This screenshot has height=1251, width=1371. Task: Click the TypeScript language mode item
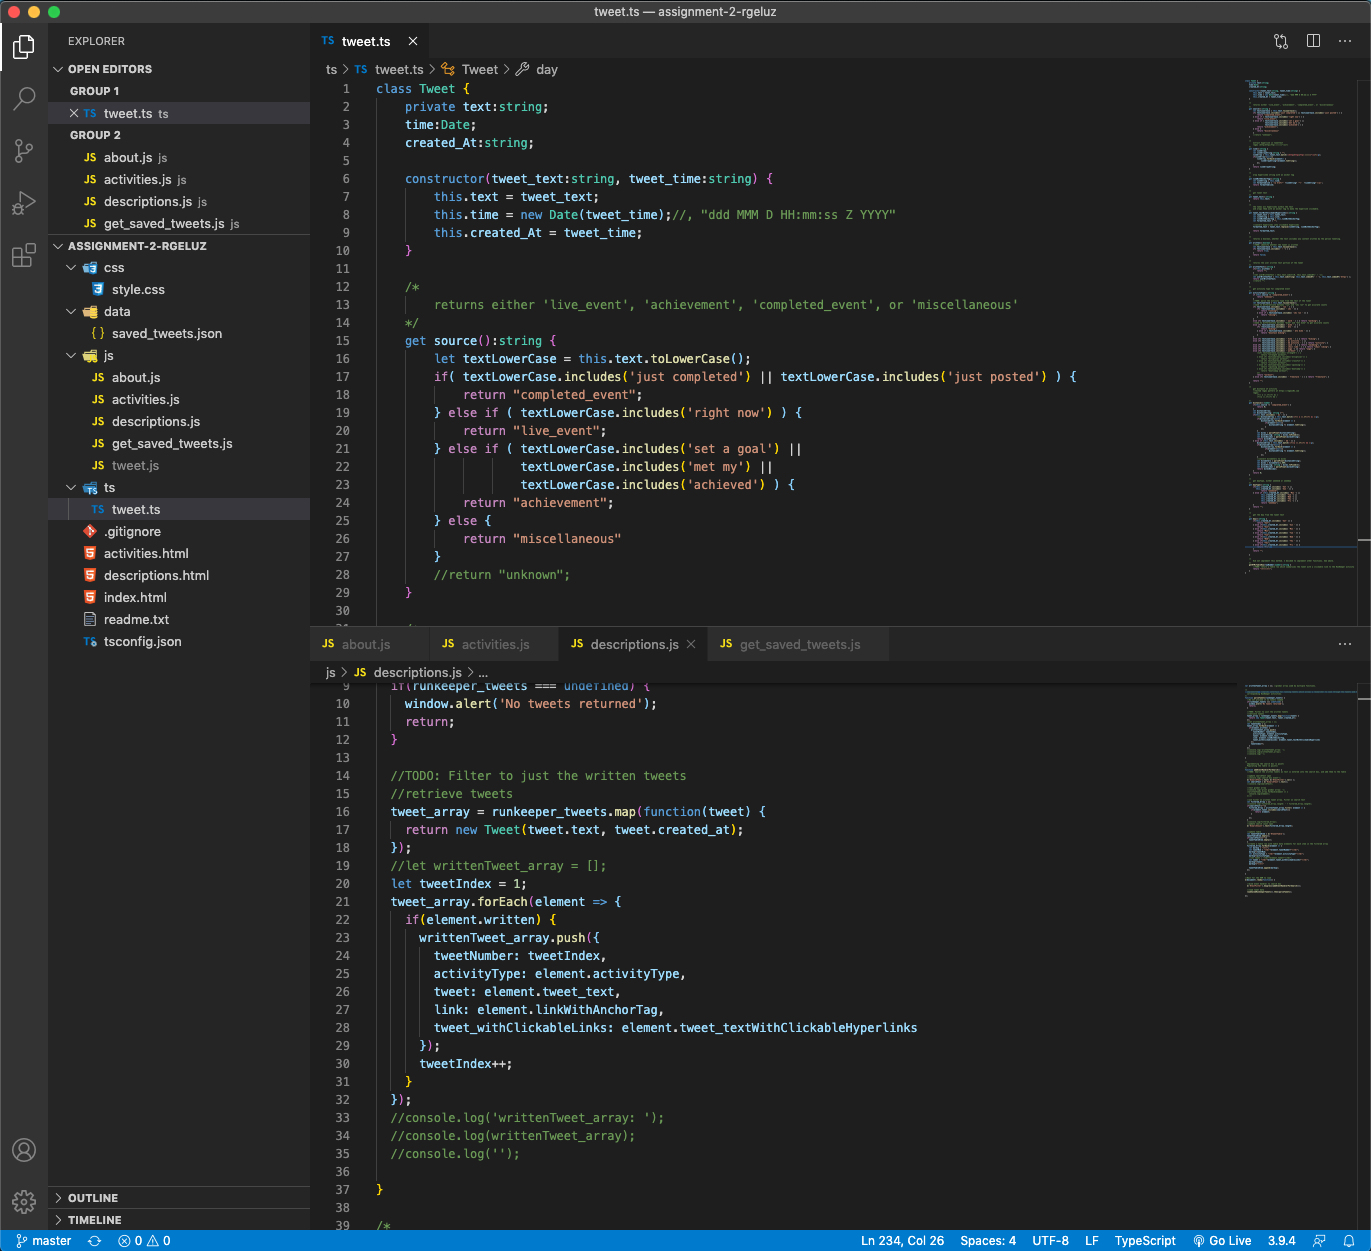point(1145,1241)
